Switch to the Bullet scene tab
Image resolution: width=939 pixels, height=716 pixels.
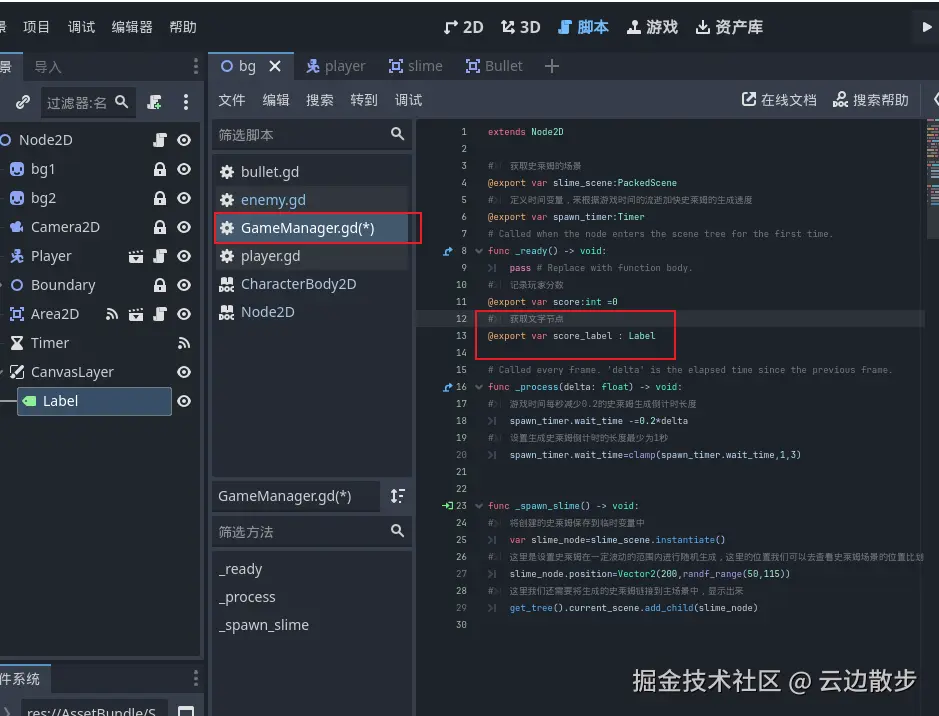[494, 66]
